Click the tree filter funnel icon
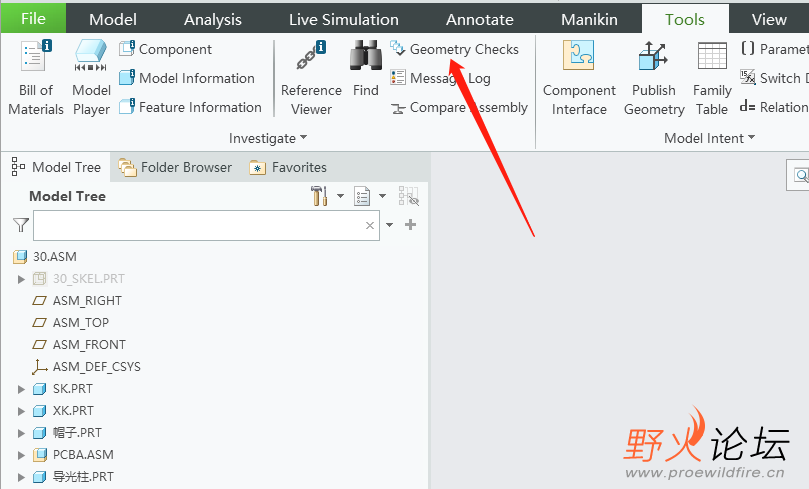 (21, 225)
